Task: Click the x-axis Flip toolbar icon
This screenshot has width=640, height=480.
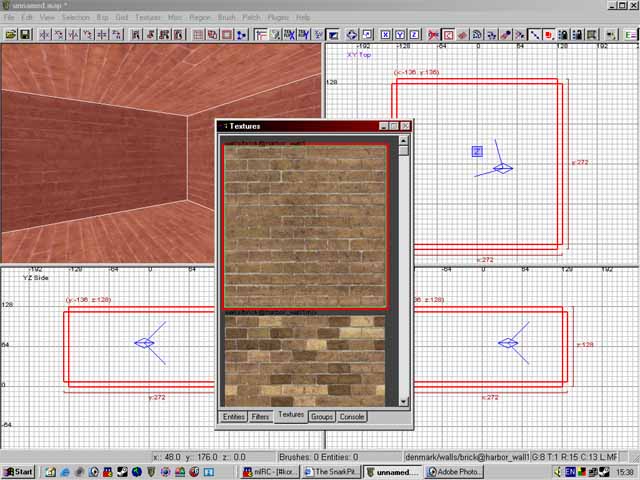Action: click(x=45, y=34)
